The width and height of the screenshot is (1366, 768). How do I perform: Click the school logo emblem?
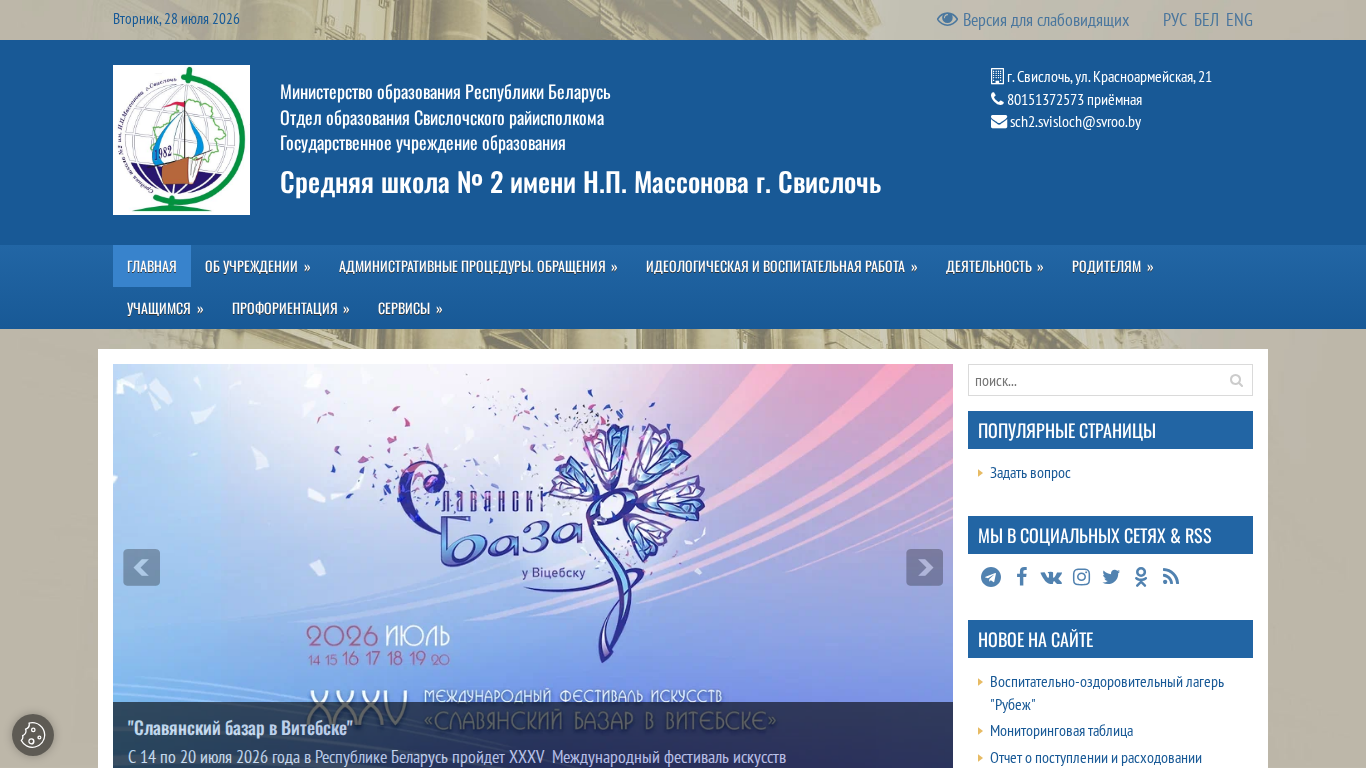(181, 140)
